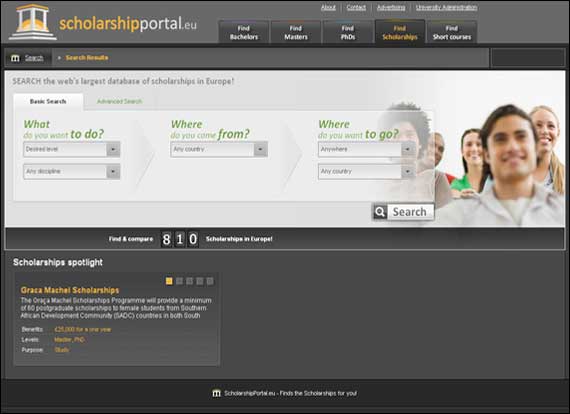Click the Purpose Study value
Viewport: 570px width, 414px height.
62,350
